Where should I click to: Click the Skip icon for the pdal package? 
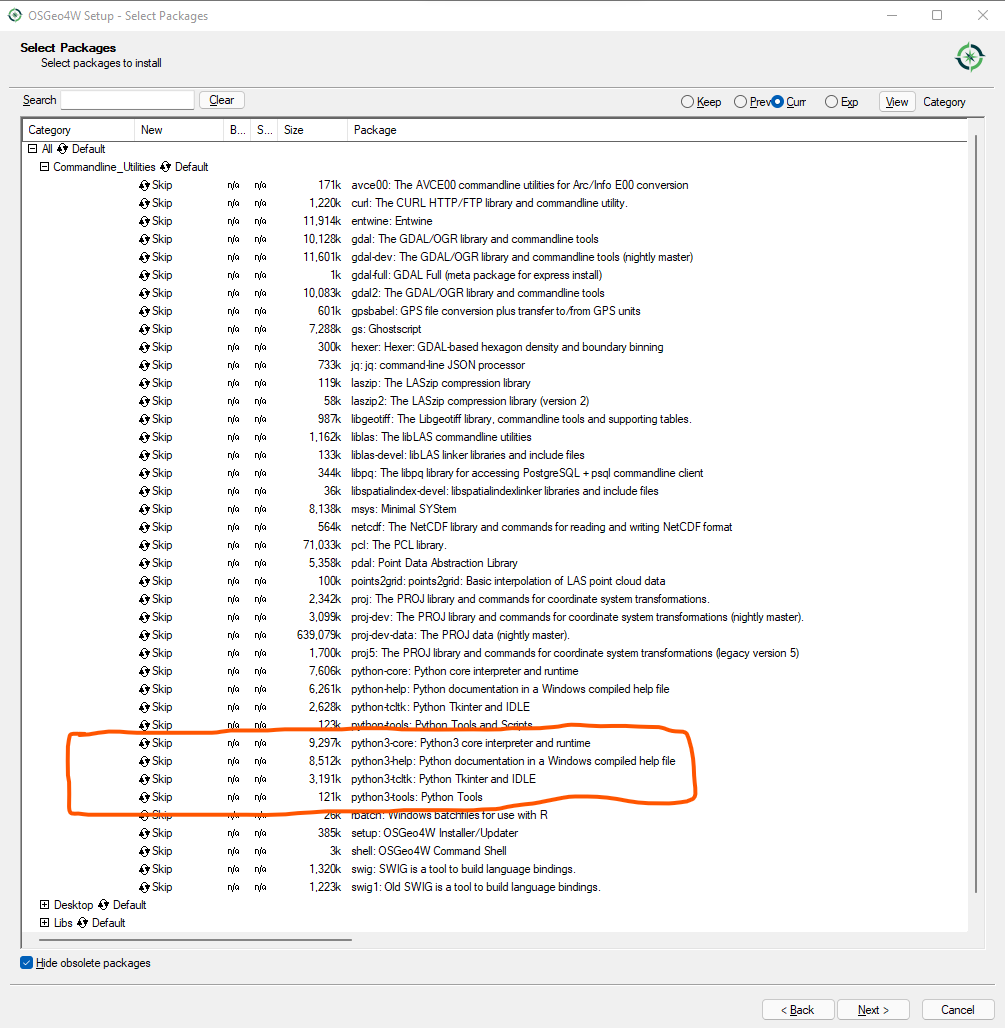pyautogui.click(x=144, y=564)
